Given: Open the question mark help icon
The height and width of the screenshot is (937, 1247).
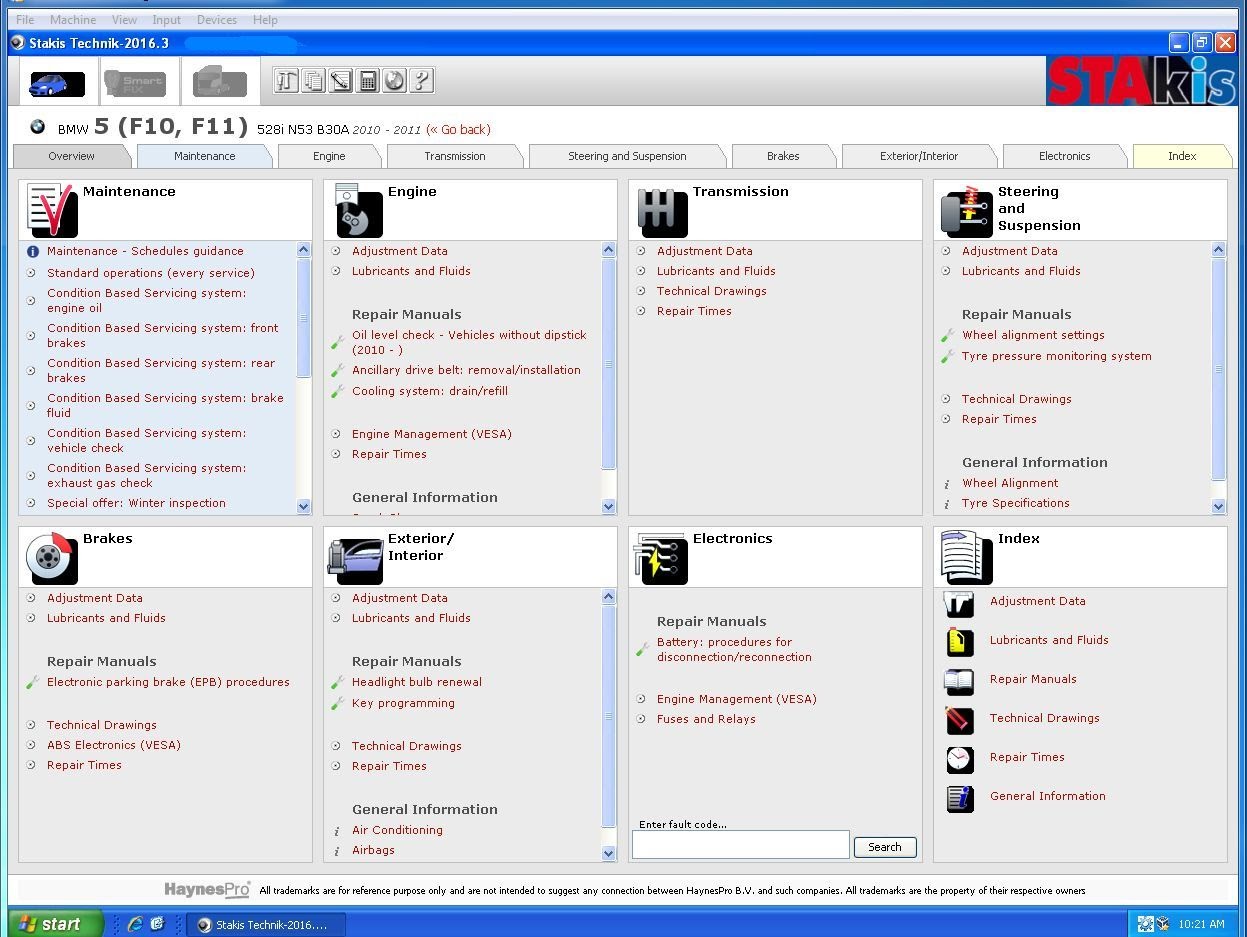Looking at the screenshot, I should tap(421, 81).
